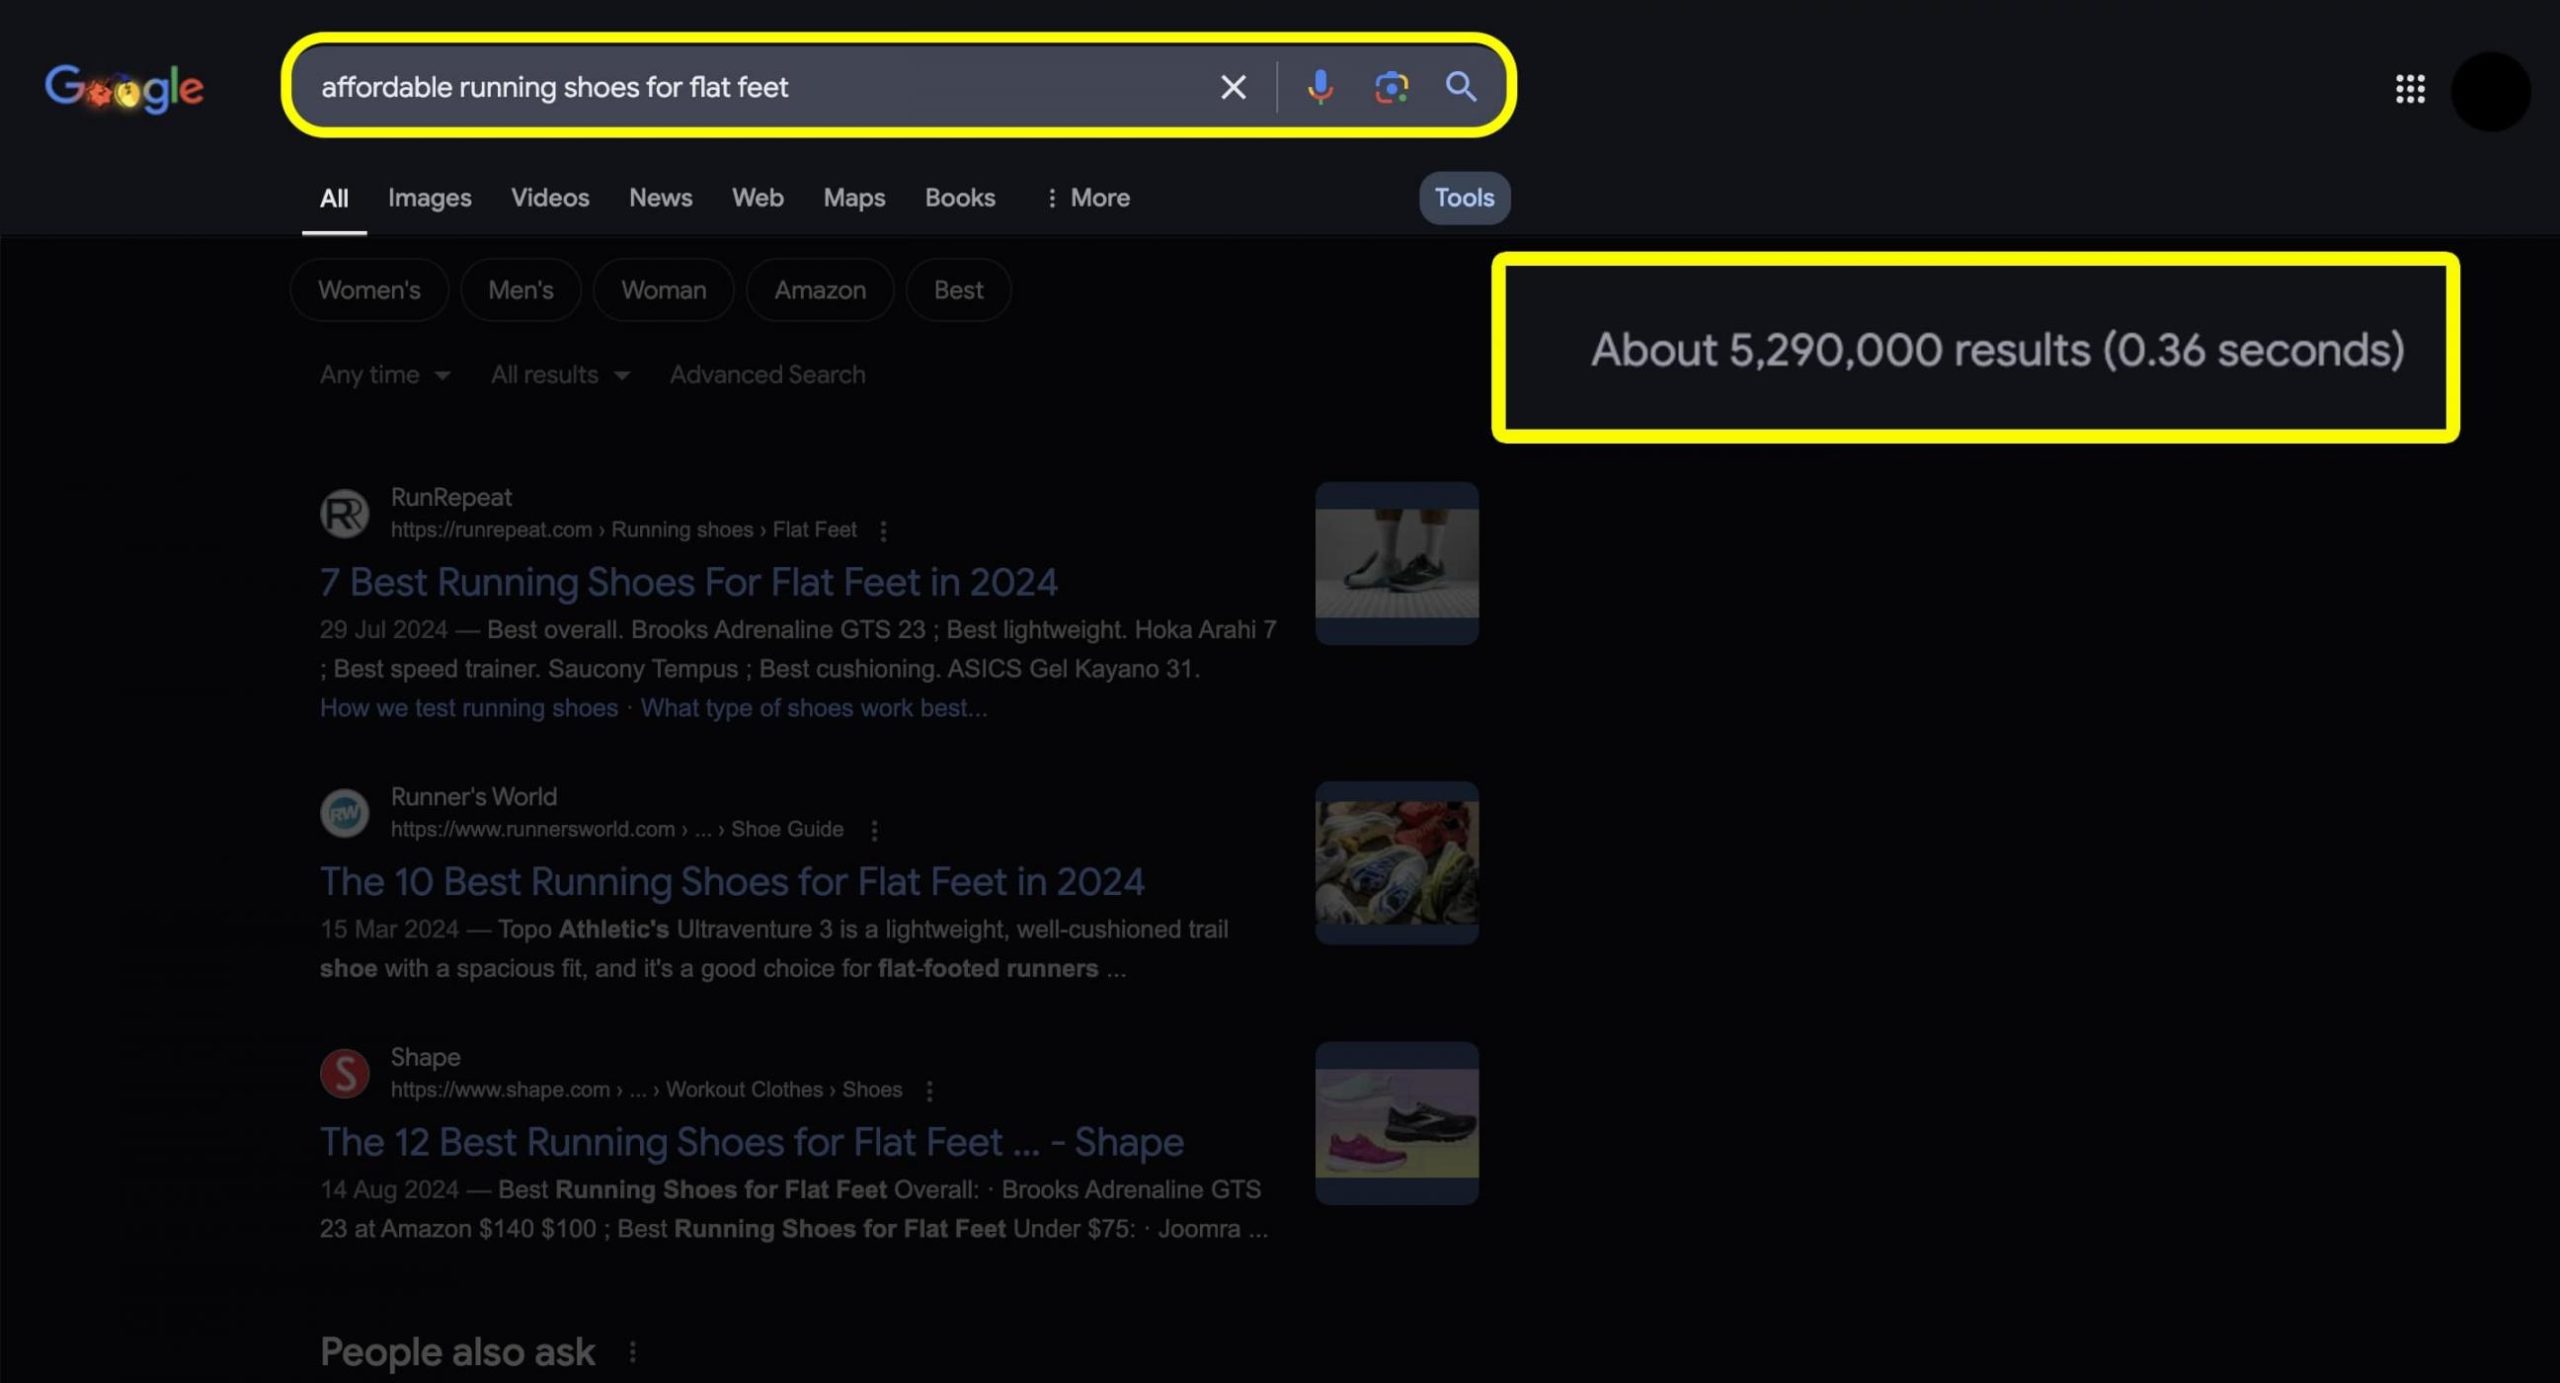Viewport: 2560px width, 1383px height.
Task: Open the Google apps grid
Action: point(2410,89)
